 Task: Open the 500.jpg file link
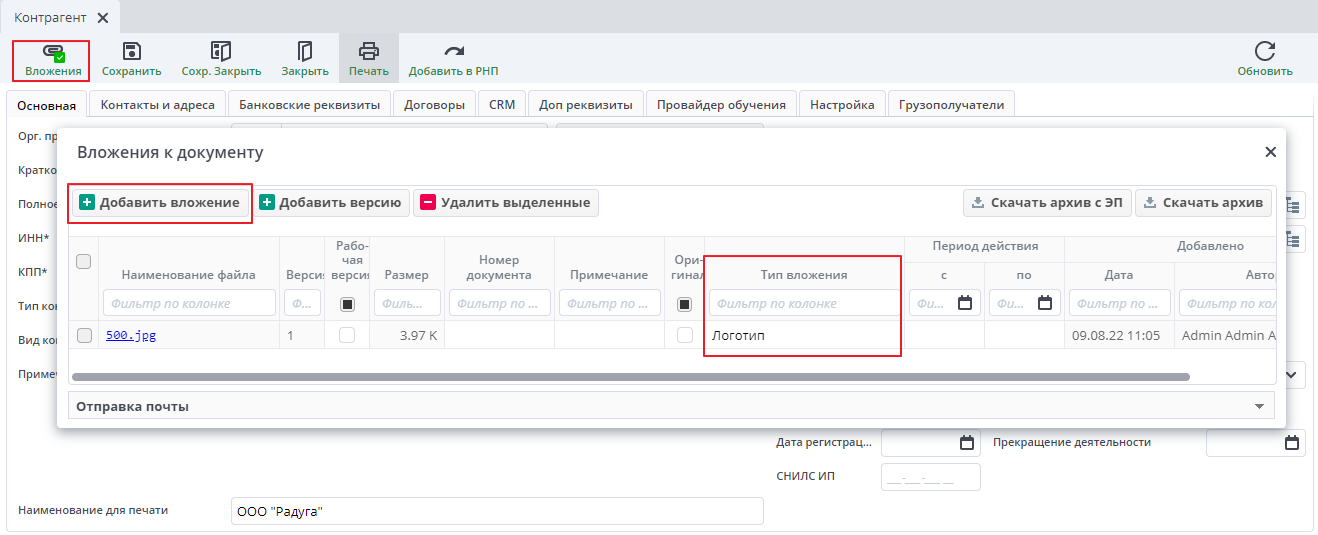click(x=131, y=336)
